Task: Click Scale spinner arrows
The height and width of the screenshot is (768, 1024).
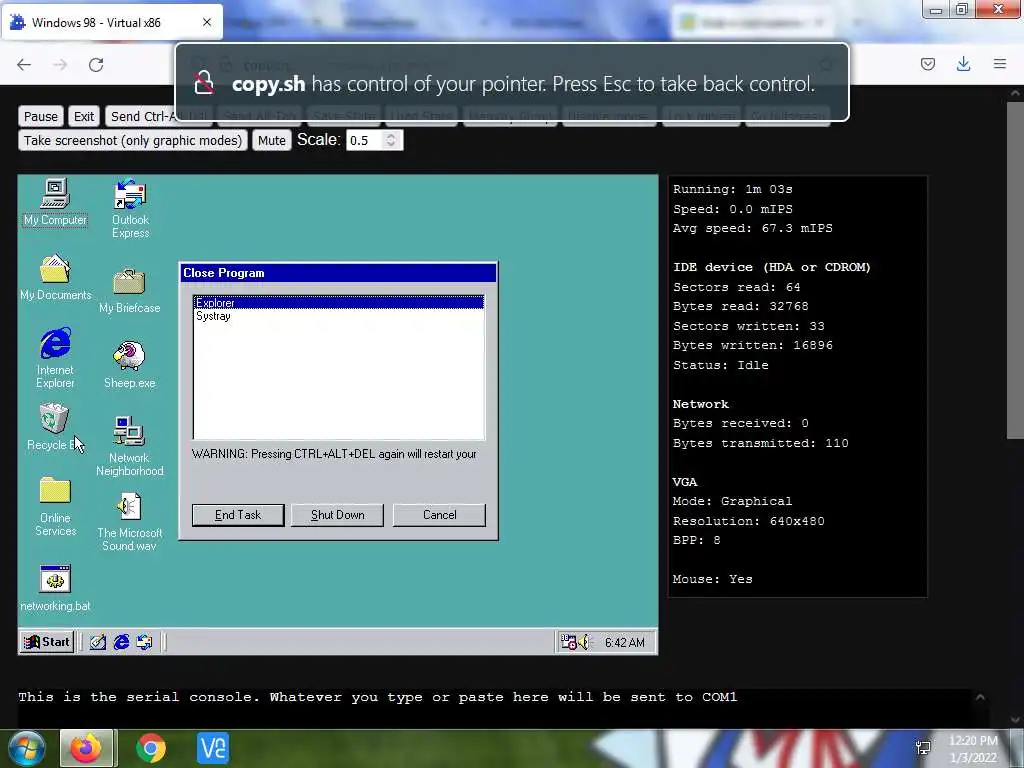Action: (391, 140)
